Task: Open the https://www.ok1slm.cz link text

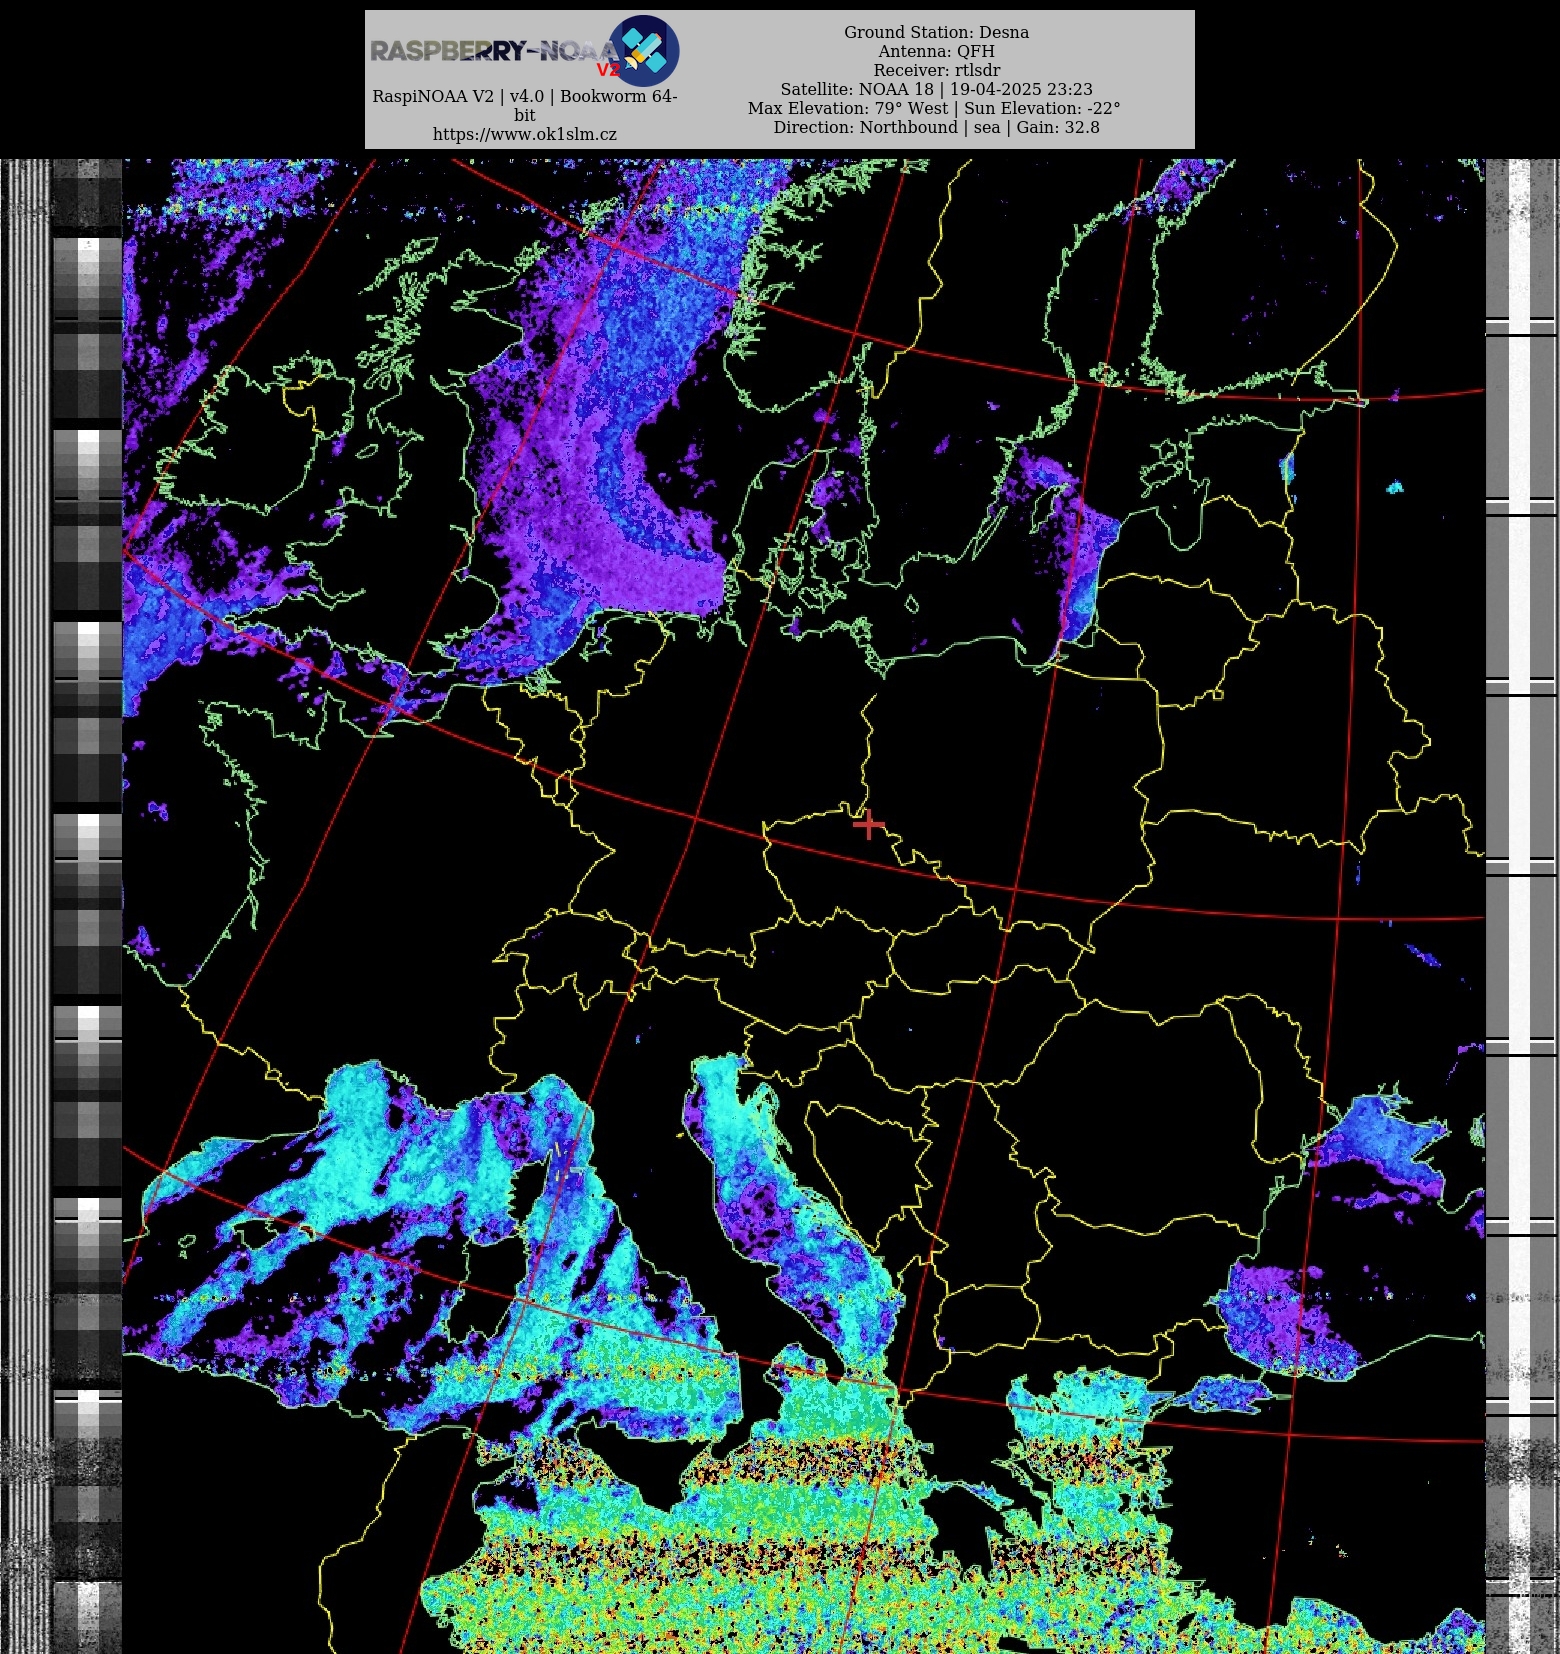Action: (x=525, y=134)
